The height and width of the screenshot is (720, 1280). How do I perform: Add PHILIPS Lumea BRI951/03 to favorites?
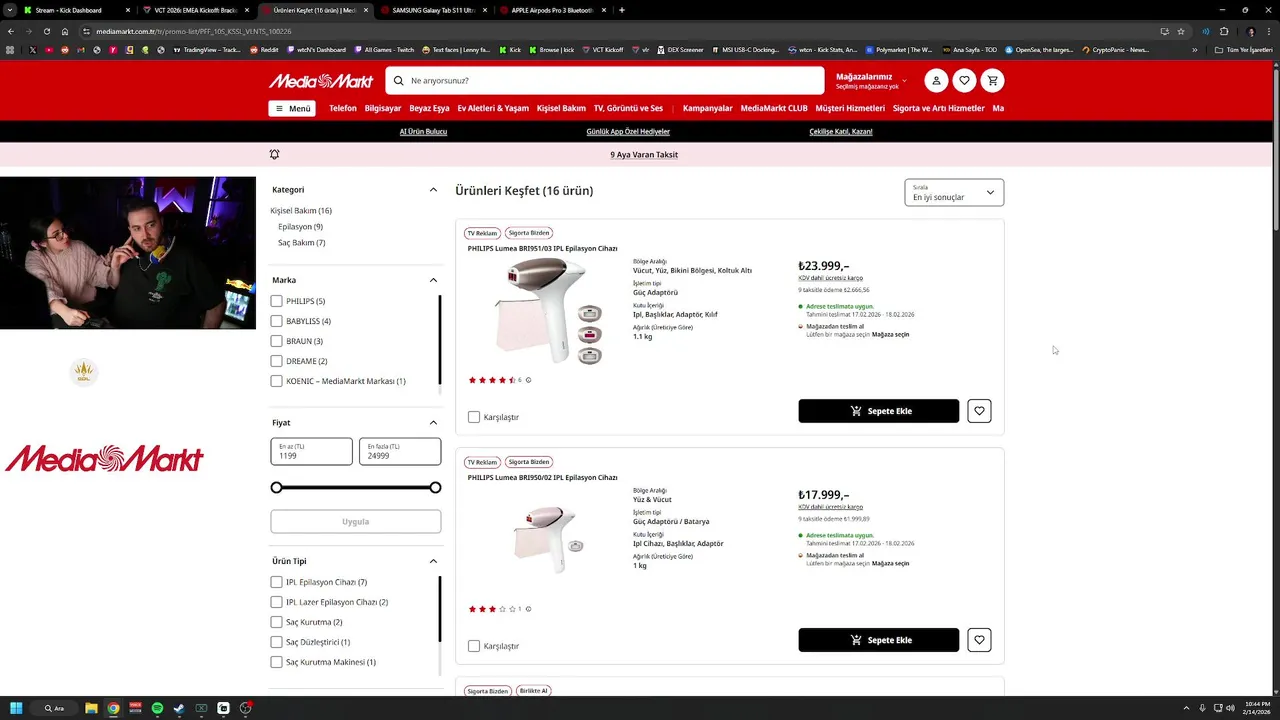(979, 411)
